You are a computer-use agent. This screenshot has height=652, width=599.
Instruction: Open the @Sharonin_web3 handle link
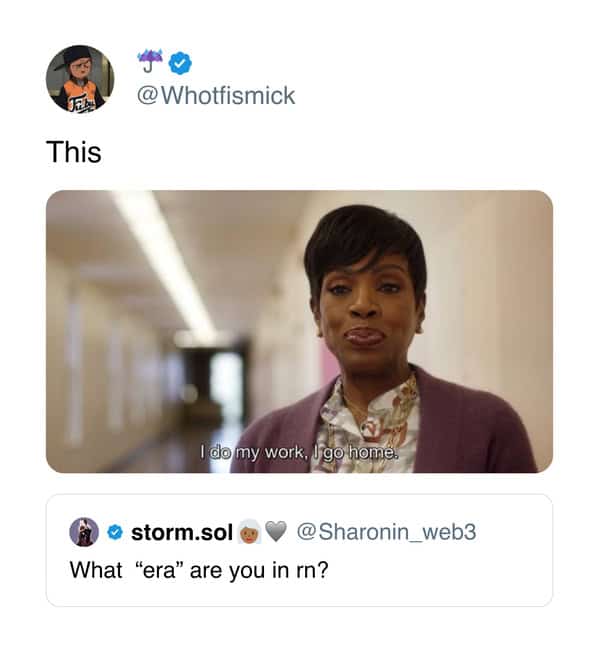coord(386,532)
